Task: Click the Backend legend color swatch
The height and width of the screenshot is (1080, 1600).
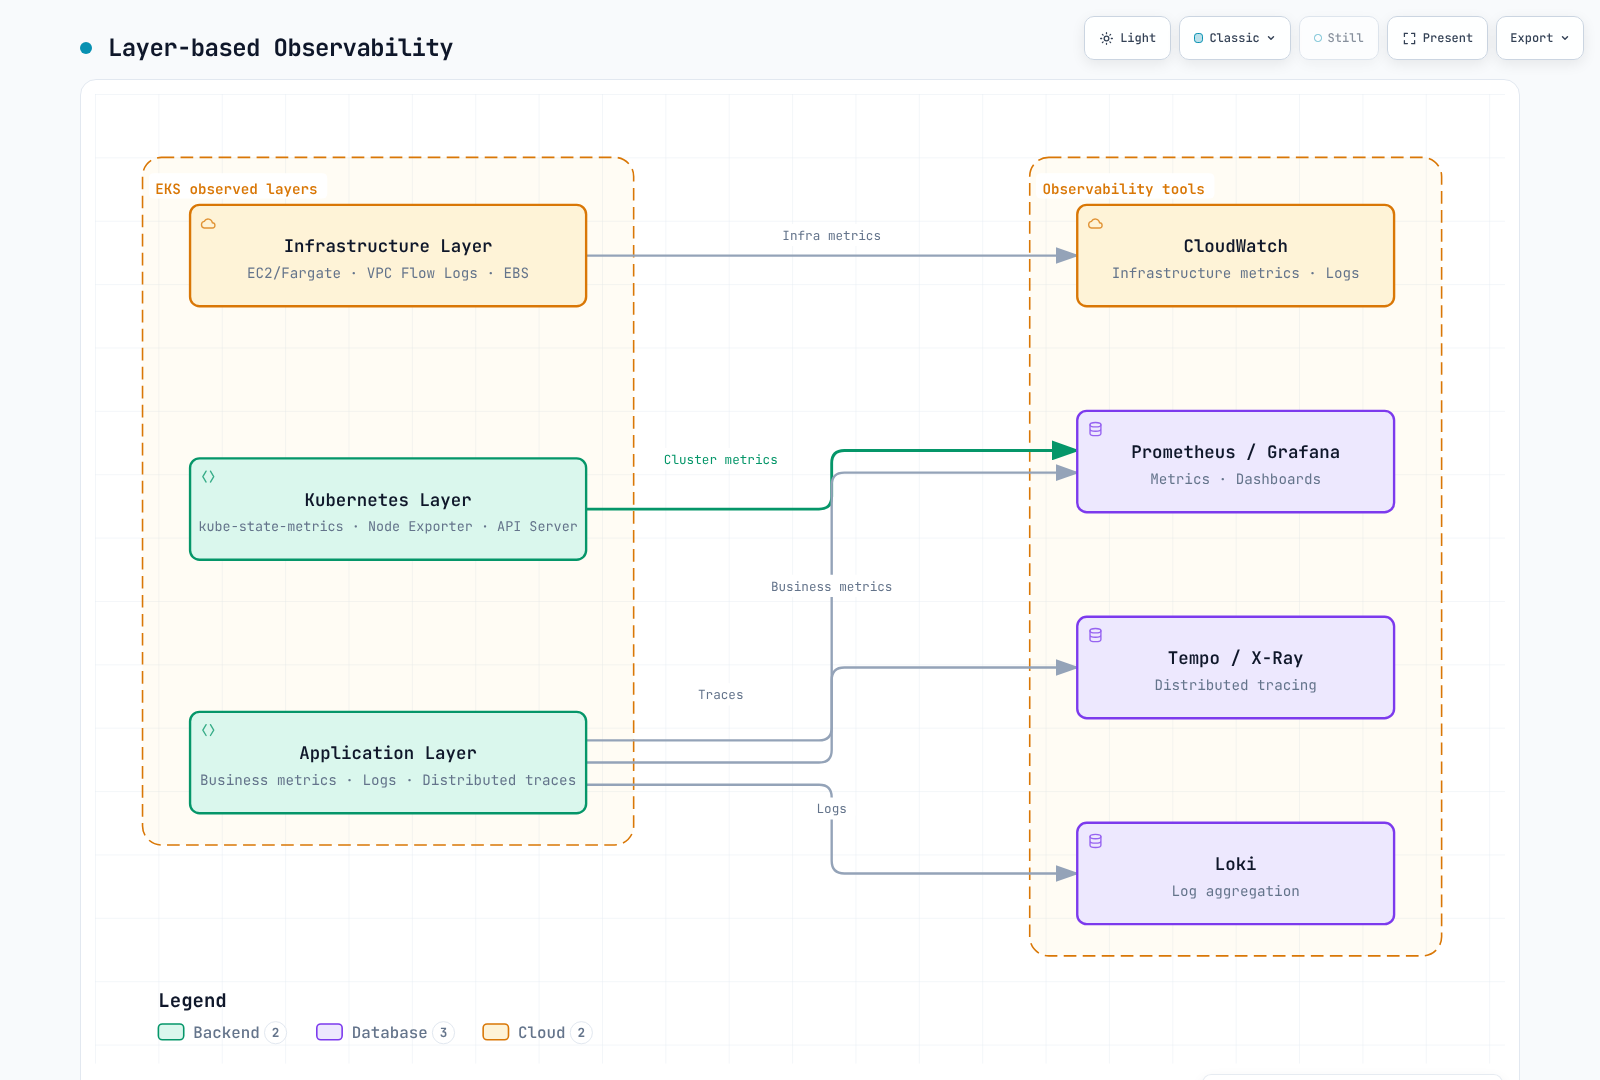Action: (x=171, y=1032)
